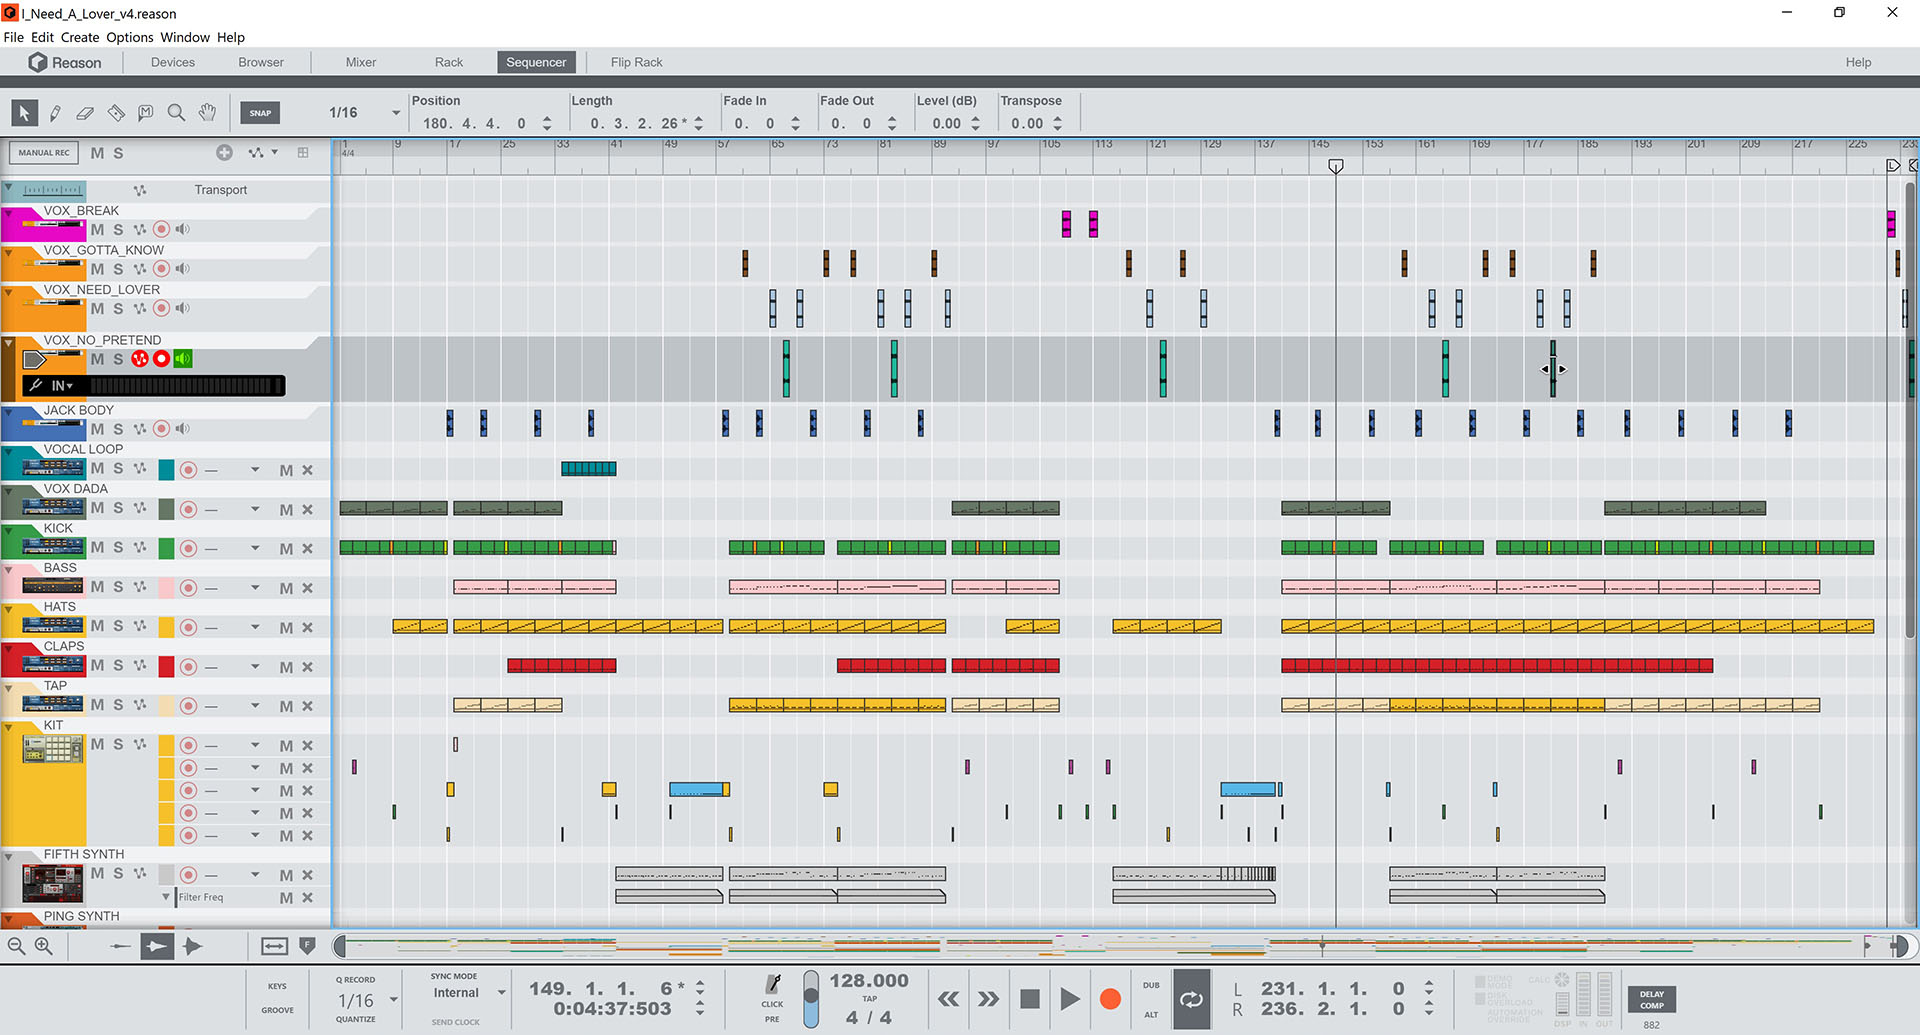
Task: Collapse the VOX_NO_PRETEND track
Action: pos(9,343)
